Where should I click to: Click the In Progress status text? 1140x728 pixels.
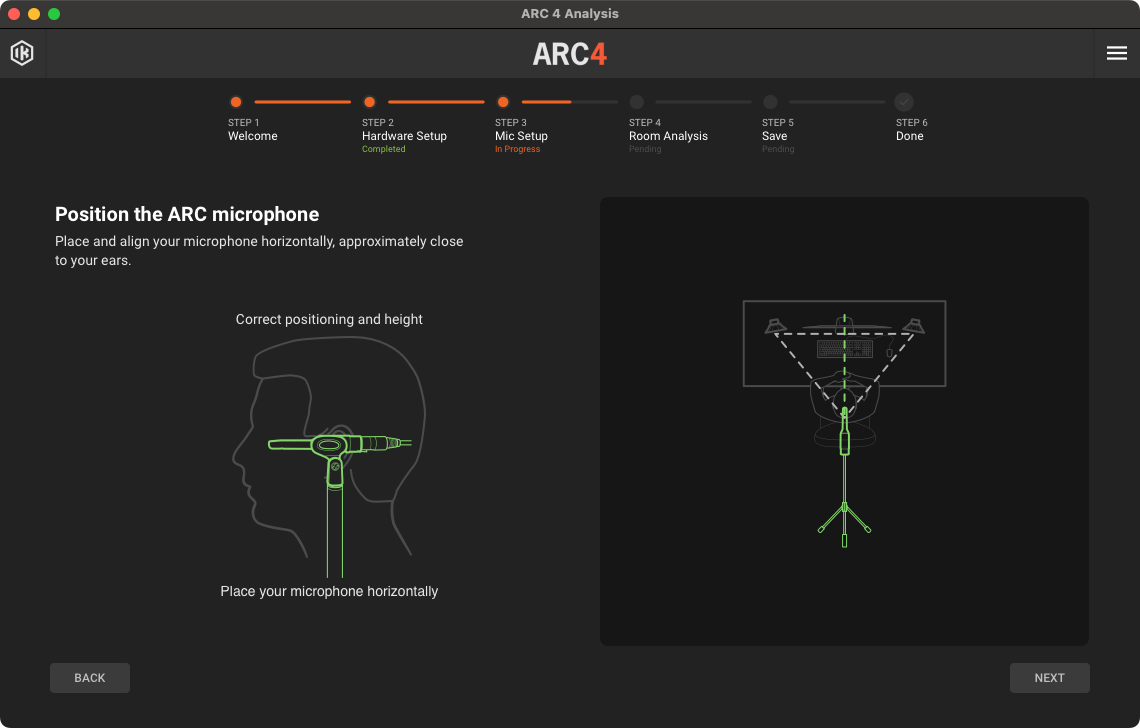pos(518,149)
